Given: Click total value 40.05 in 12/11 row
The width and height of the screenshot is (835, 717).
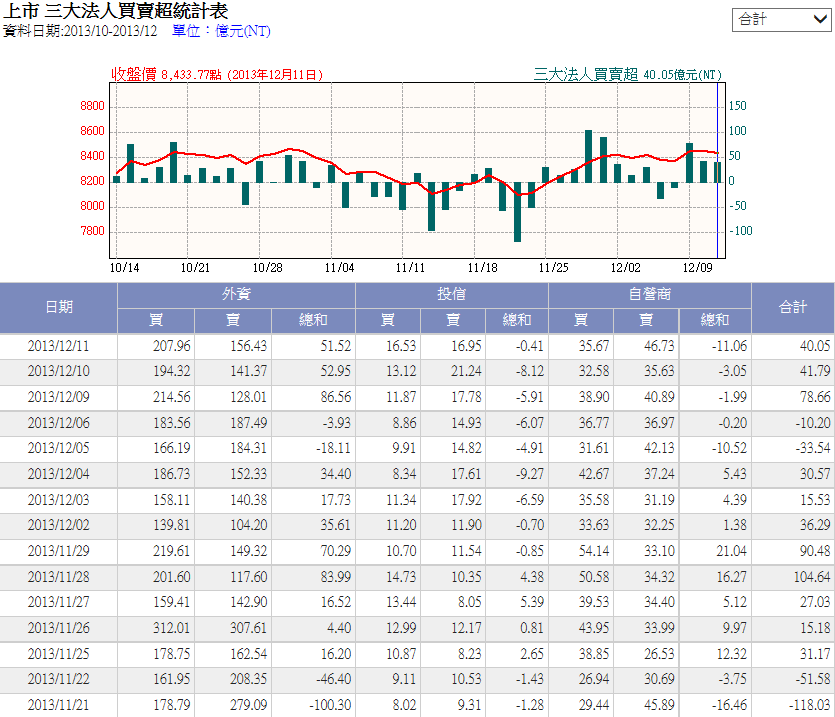Looking at the screenshot, I should point(815,346).
